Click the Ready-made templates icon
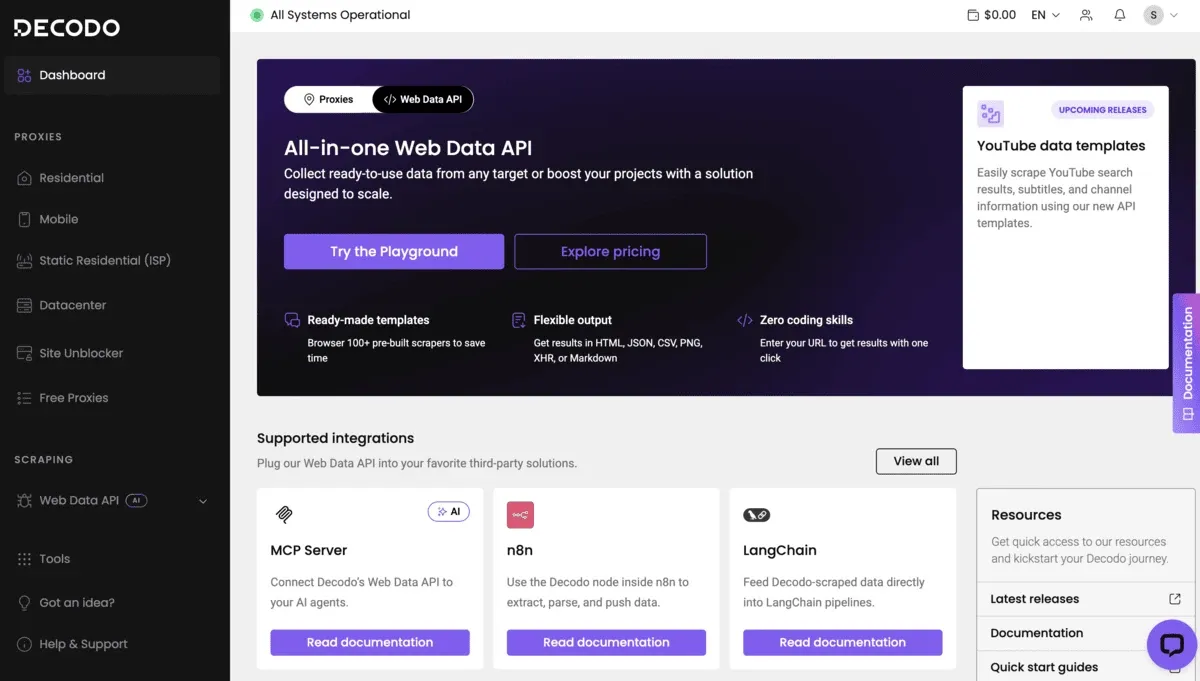 point(292,320)
